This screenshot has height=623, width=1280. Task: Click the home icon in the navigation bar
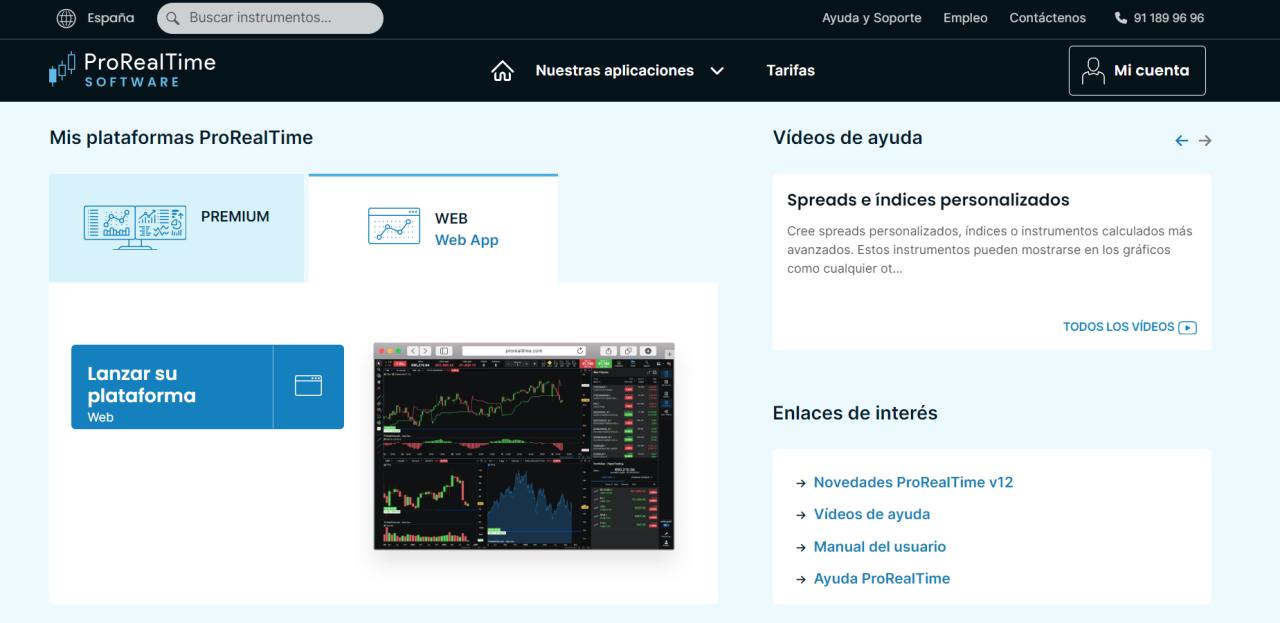pyautogui.click(x=502, y=70)
